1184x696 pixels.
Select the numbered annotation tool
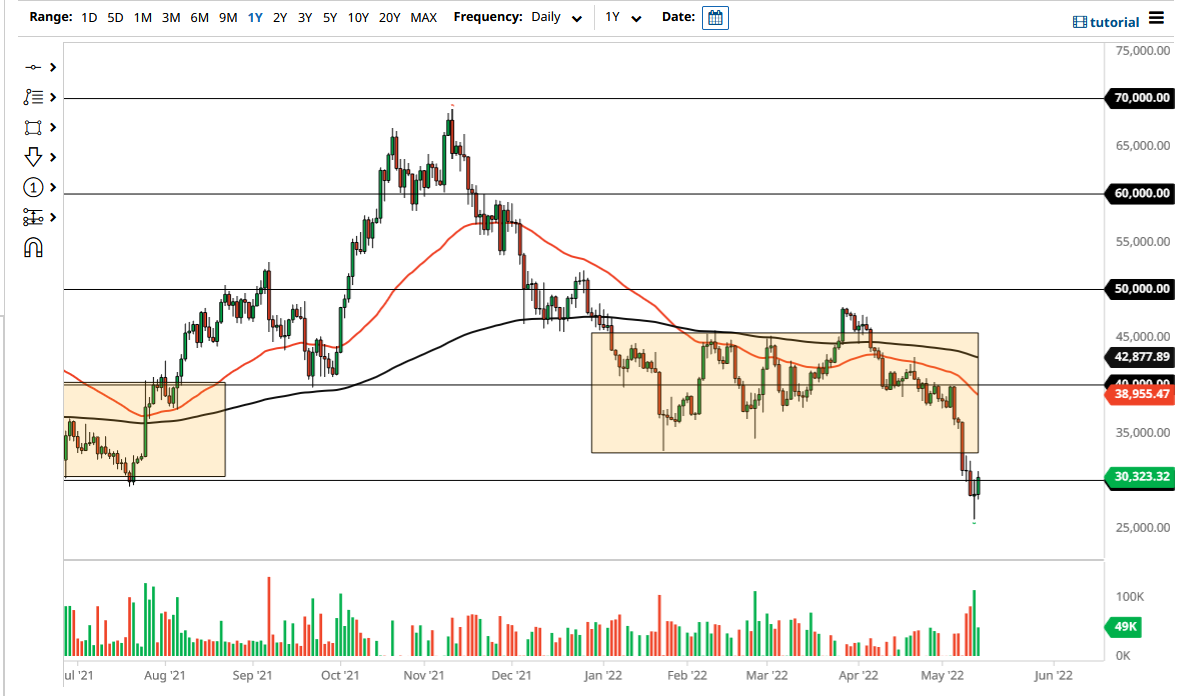click(33, 187)
